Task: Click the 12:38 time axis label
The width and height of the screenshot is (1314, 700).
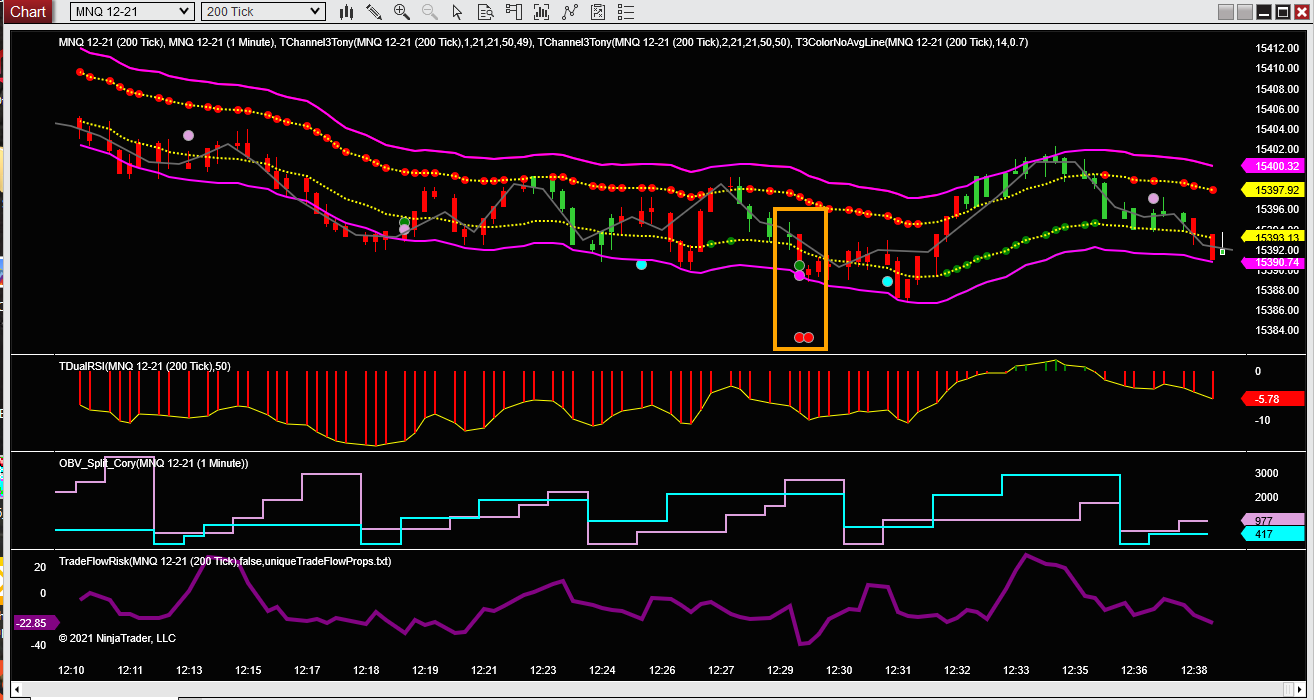Action: (x=1193, y=670)
